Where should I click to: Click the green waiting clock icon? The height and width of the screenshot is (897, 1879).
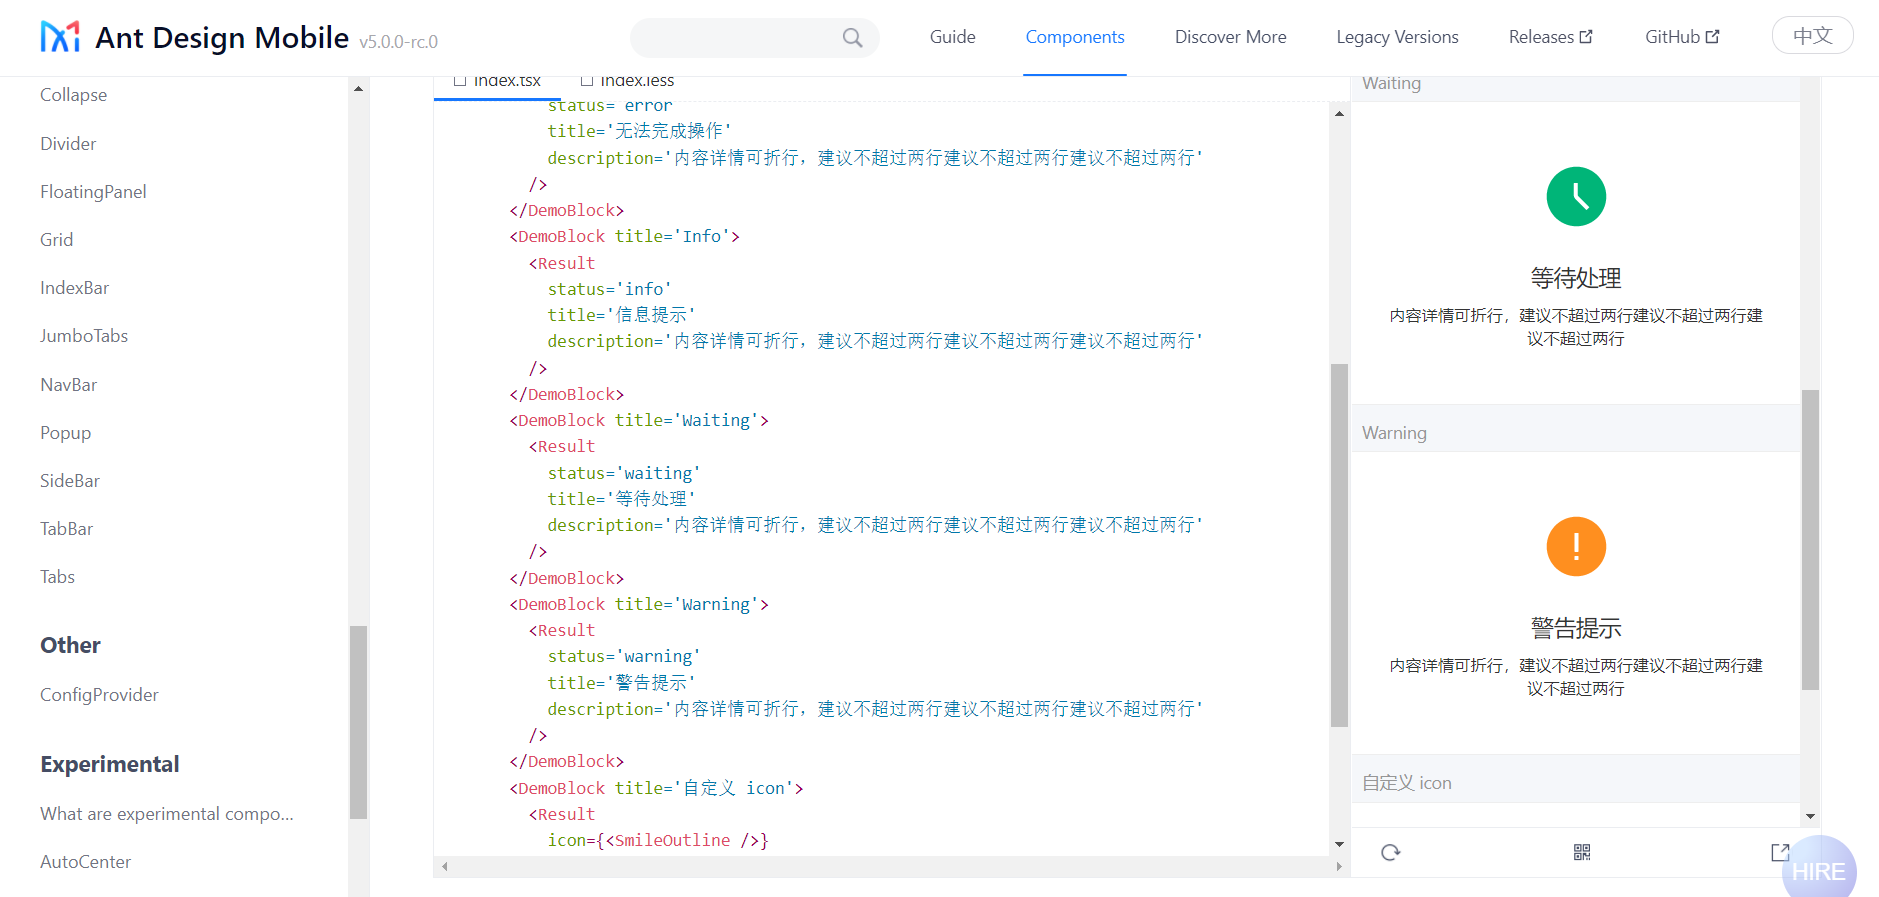point(1576,196)
